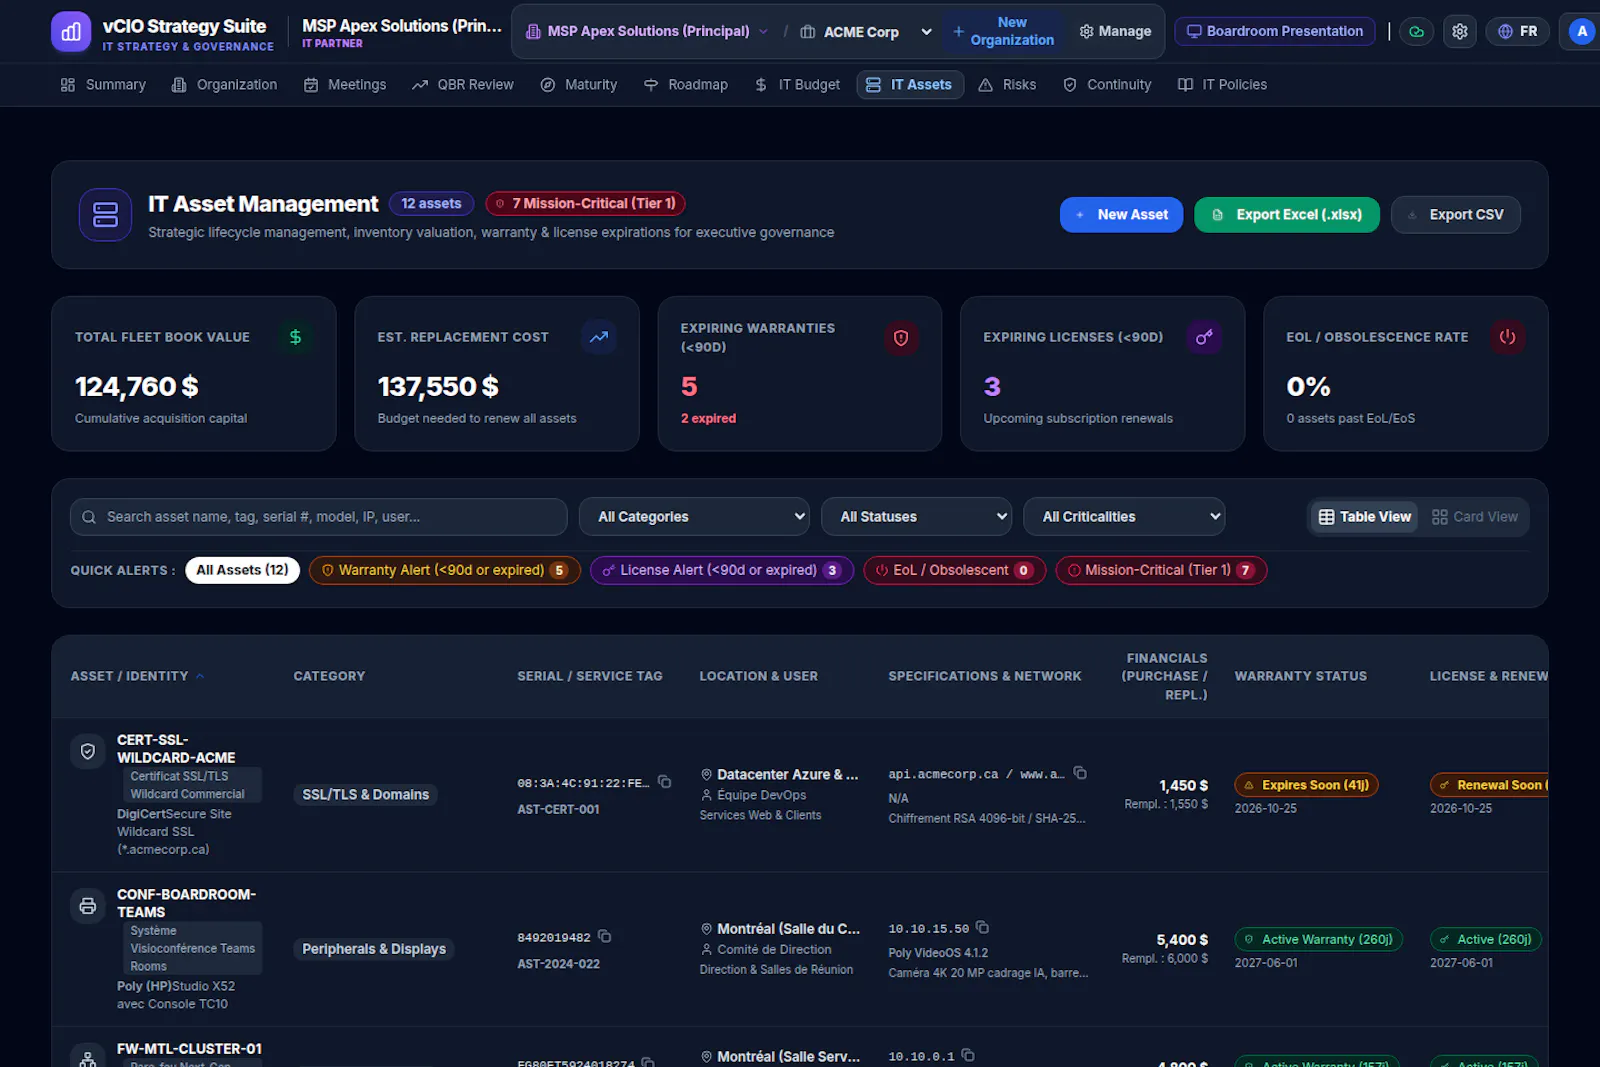The height and width of the screenshot is (1067, 1600).
Task: Open Roadmap tab
Action: click(686, 85)
